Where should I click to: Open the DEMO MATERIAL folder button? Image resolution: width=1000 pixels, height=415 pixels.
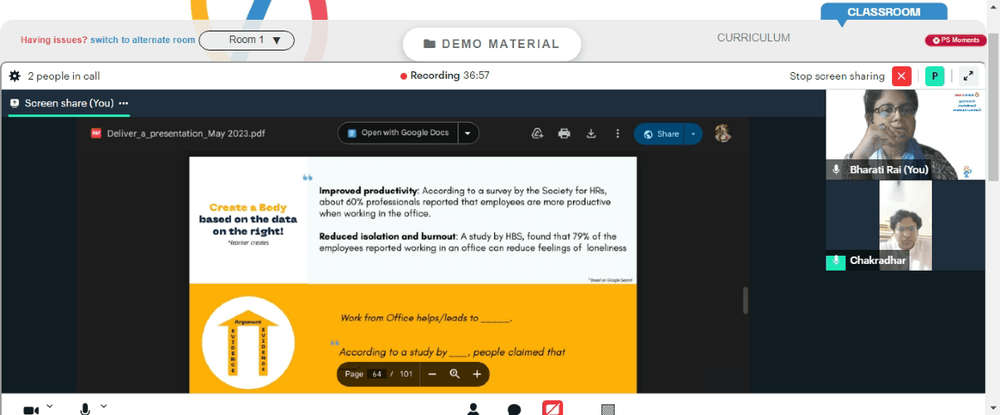coord(492,44)
